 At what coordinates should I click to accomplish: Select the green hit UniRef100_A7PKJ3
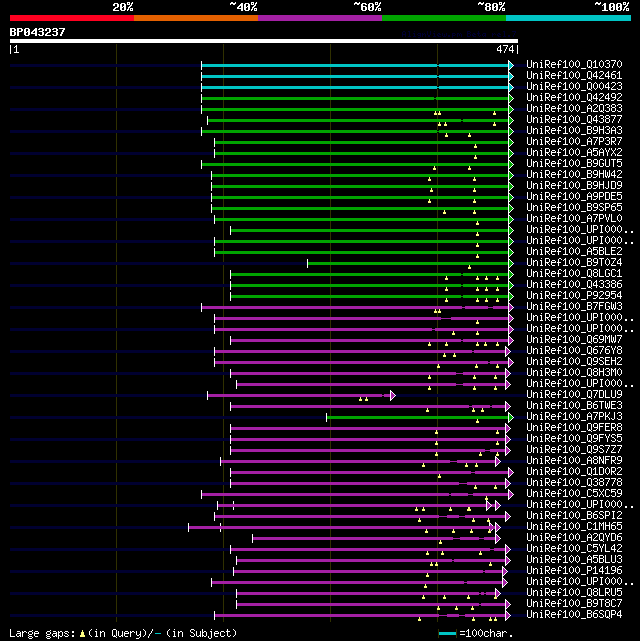574,417
